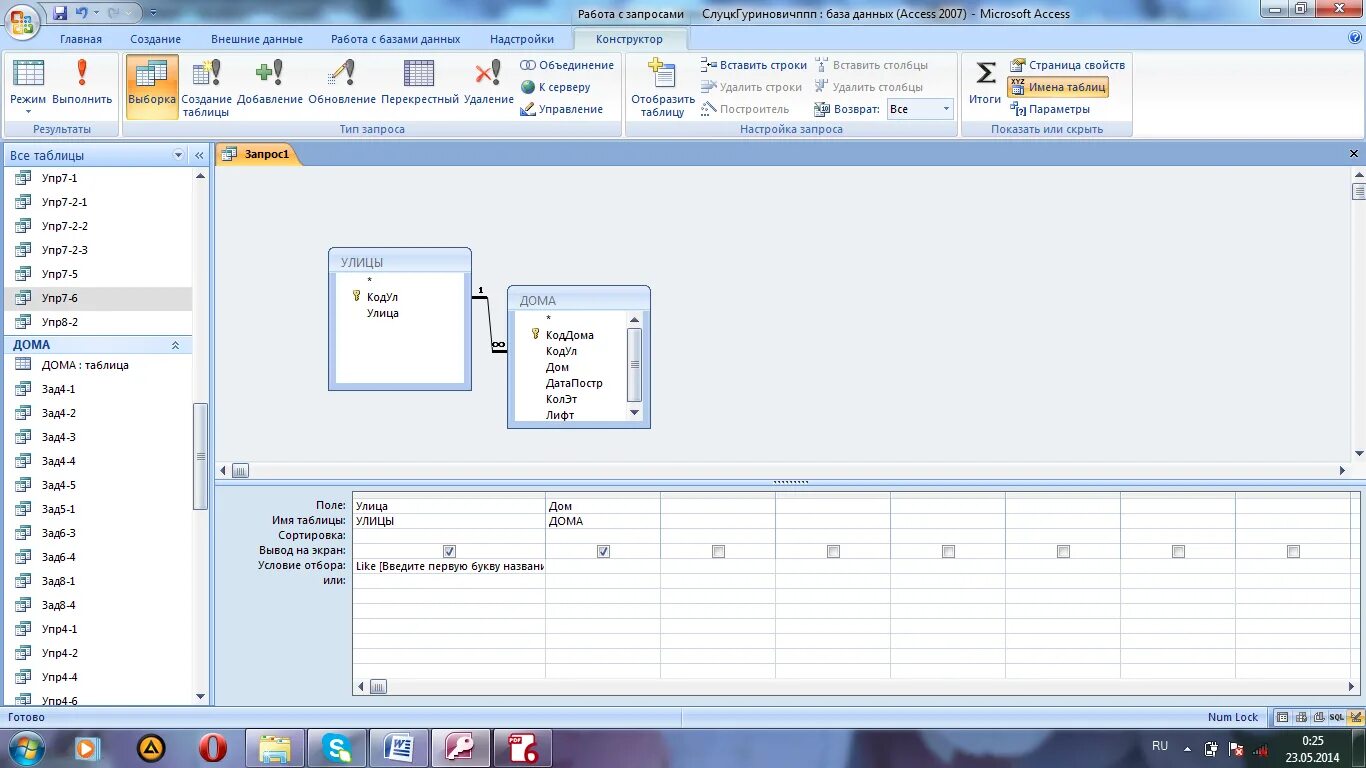
Task: Uncheck Вывод на экран for Улица
Action: coord(449,551)
